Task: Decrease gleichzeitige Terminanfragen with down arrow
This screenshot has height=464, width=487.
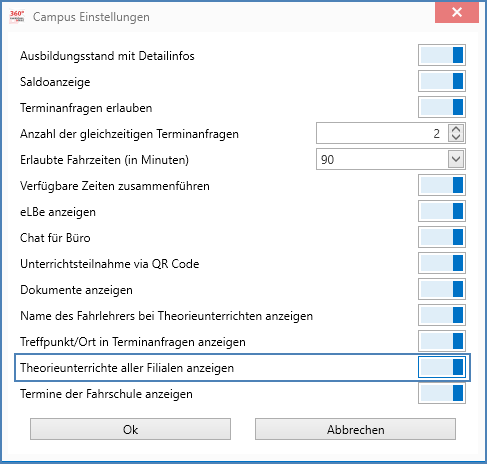Action: [456, 137]
